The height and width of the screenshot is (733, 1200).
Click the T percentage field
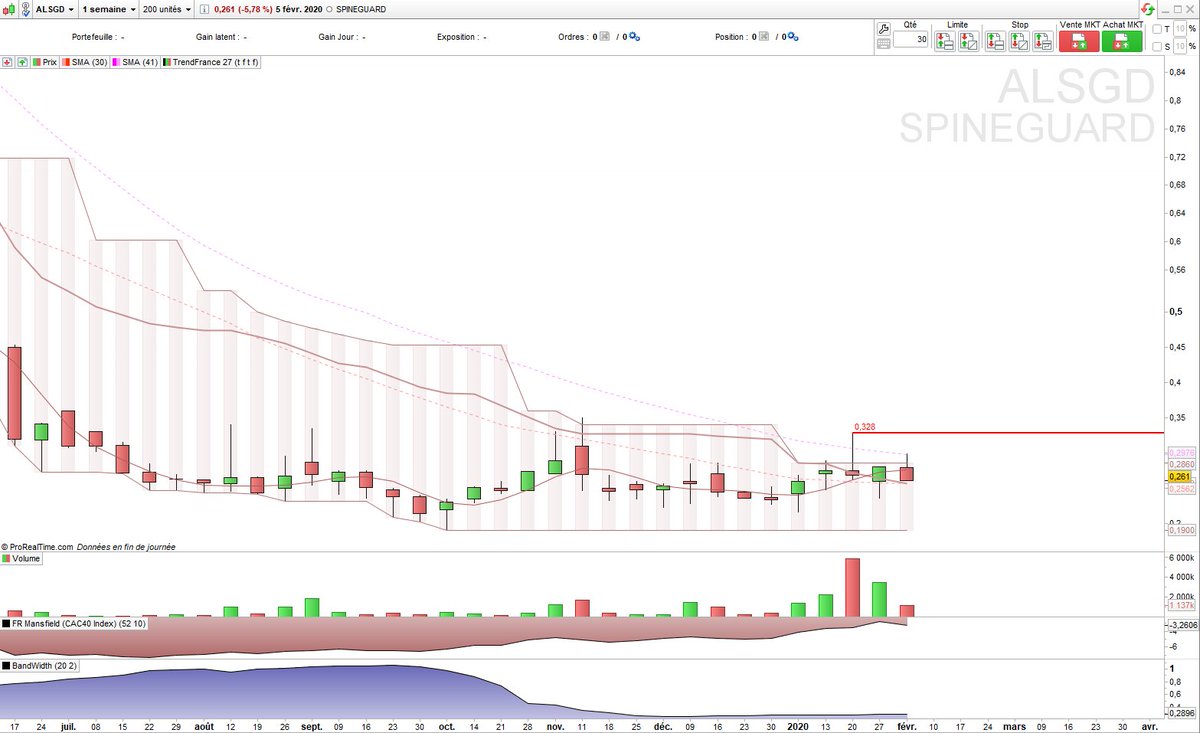point(1180,29)
